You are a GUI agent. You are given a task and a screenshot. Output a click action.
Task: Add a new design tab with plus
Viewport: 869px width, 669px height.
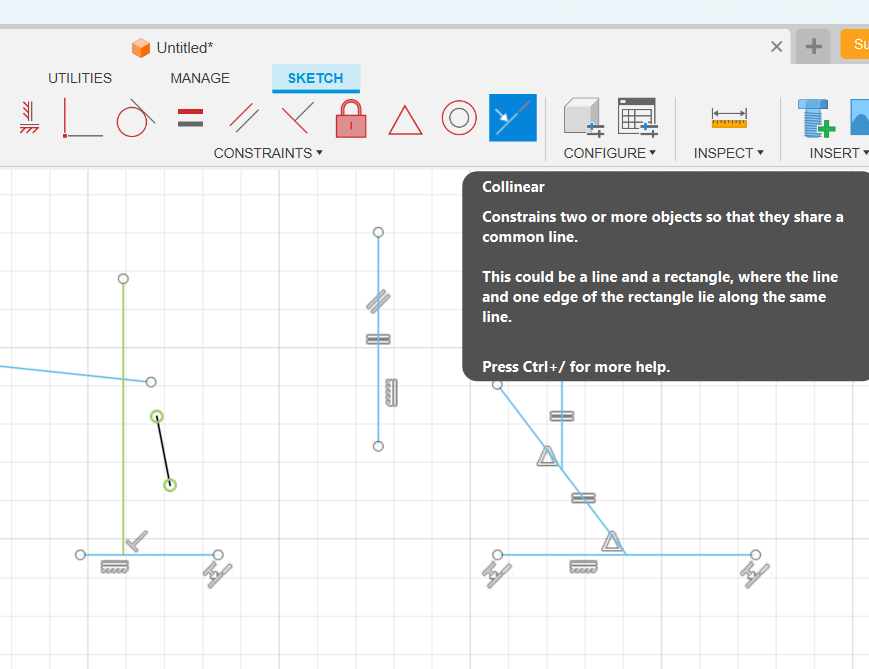pos(813,46)
